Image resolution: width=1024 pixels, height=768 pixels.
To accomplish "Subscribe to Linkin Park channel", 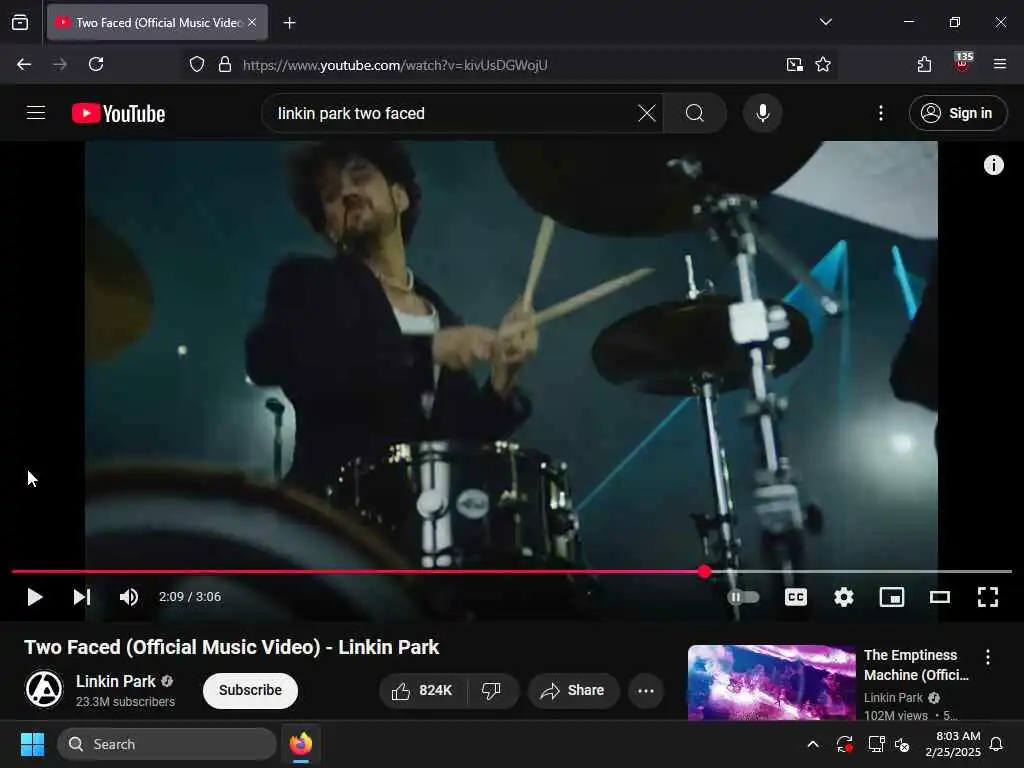I will [x=250, y=690].
